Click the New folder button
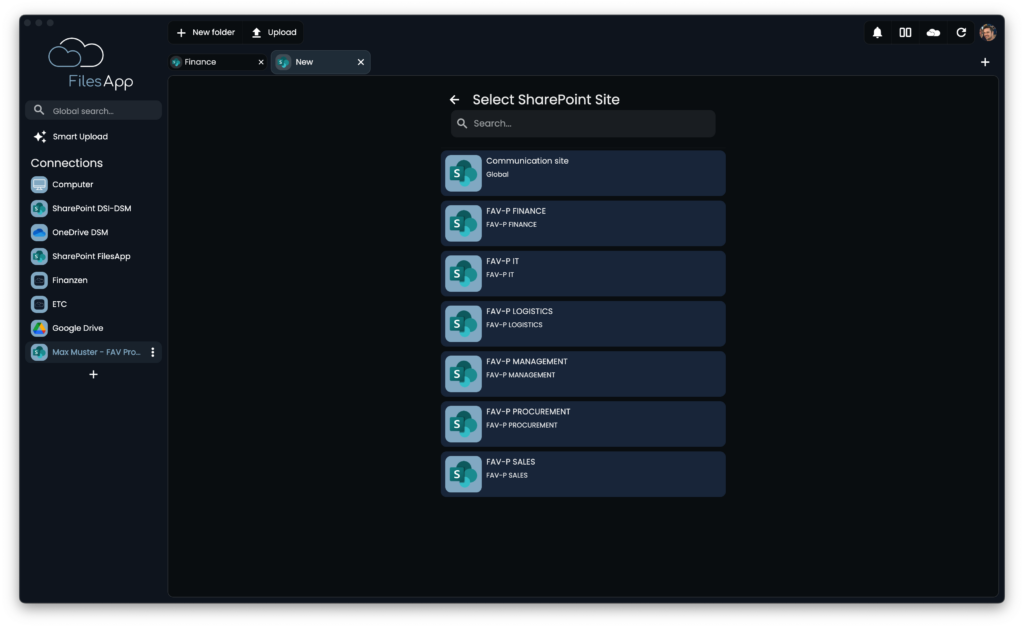1024x627 pixels. pyautogui.click(x=206, y=33)
